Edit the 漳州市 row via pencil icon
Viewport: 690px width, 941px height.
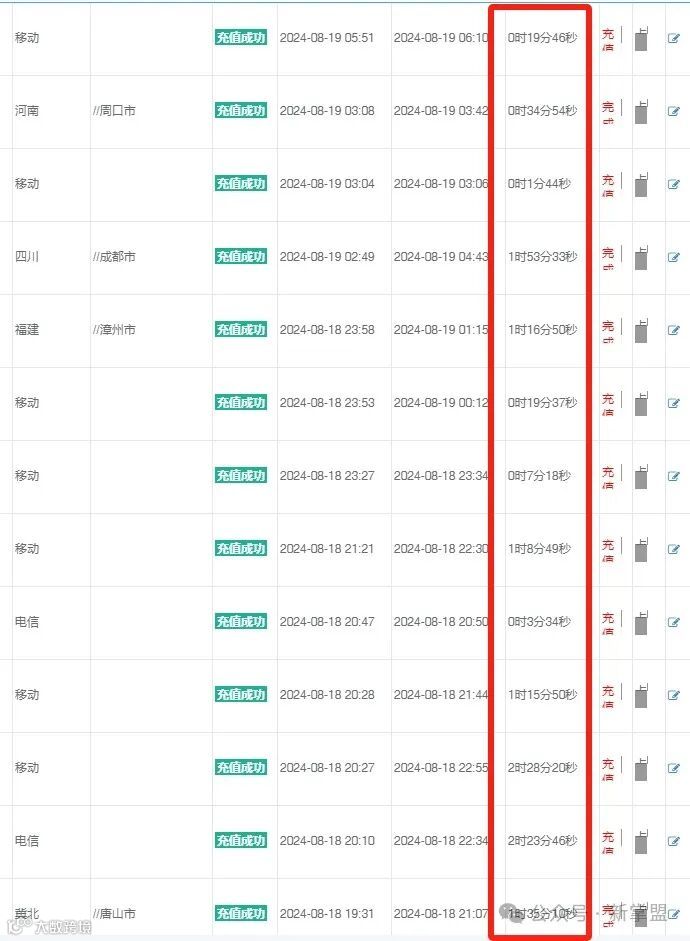(674, 331)
